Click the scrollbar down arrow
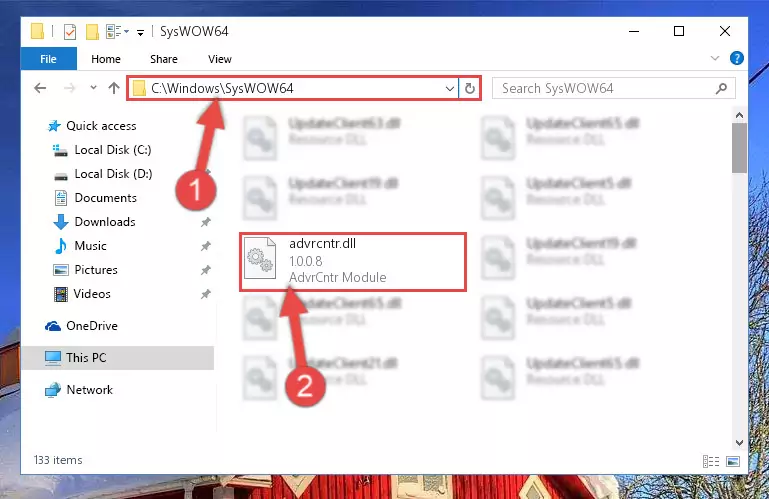Screen dimensions: 769x499 click(739, 443)
